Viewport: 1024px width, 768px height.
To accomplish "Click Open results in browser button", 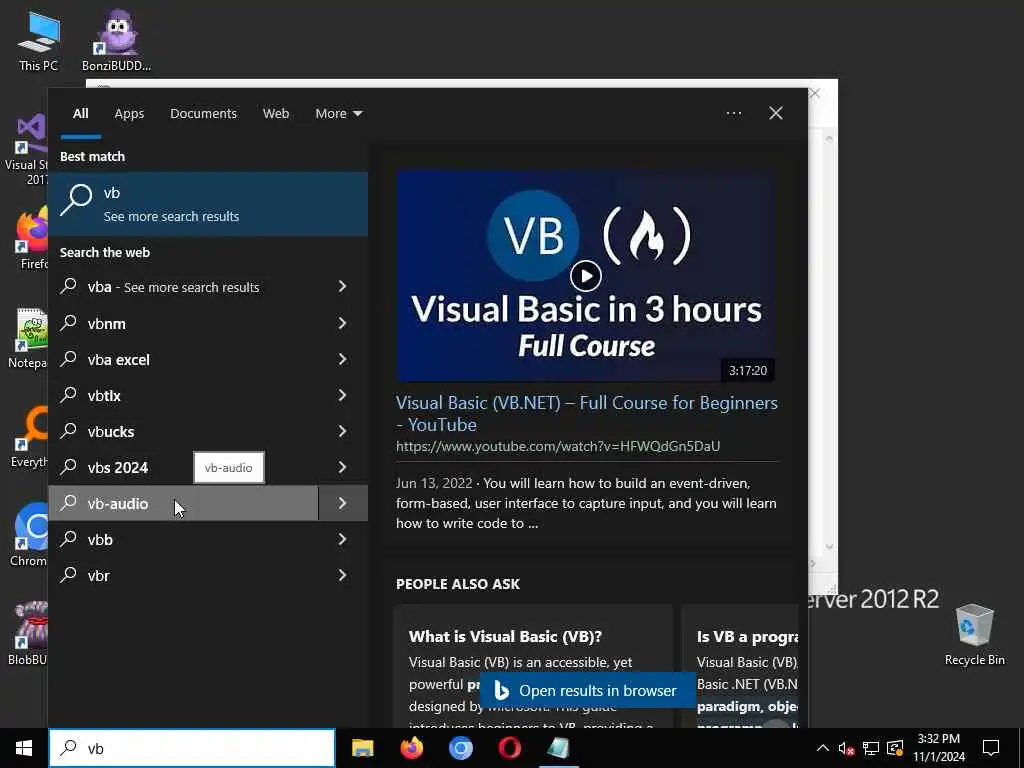I will pyautogui.click(x=588, y=690).
